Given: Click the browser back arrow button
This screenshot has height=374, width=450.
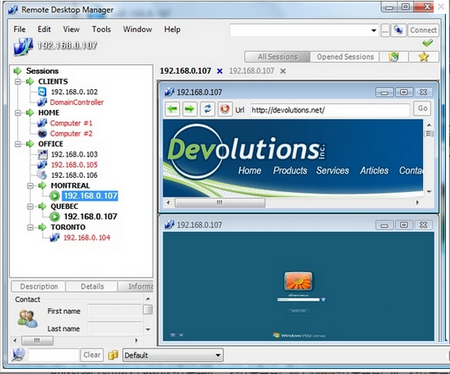Looking at the screenshot, I should tap(173, 109).
